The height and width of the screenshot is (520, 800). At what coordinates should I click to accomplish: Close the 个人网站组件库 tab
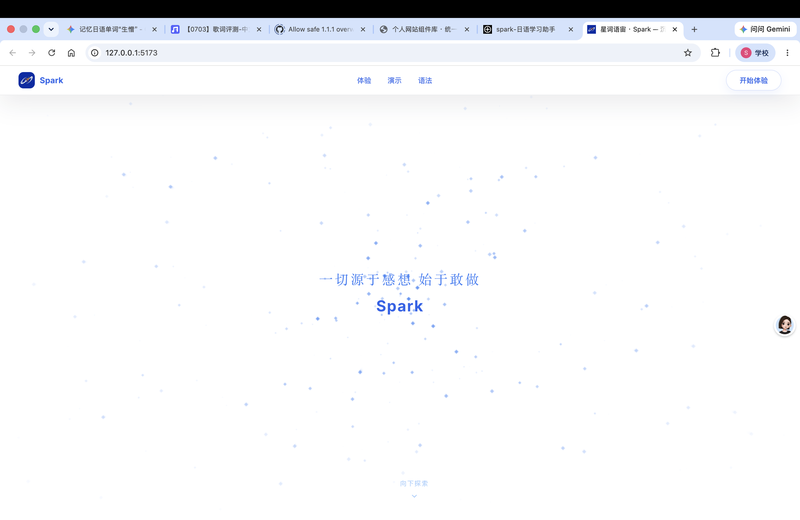coord(467,30)
